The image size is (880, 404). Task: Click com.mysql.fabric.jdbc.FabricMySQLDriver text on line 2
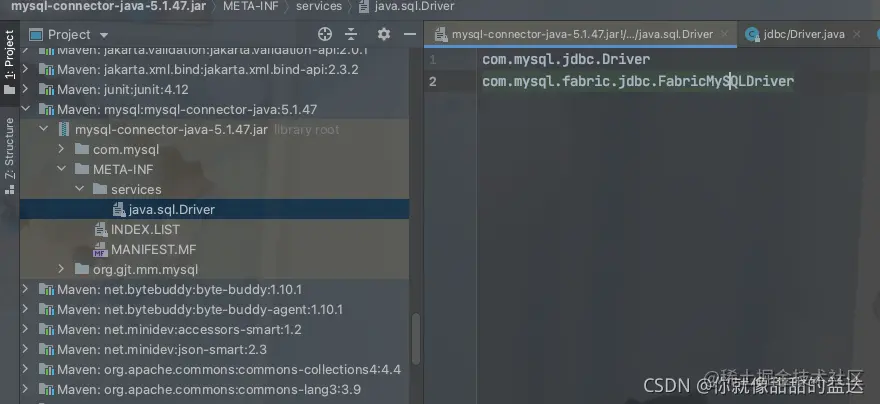(x=638, y=81)
